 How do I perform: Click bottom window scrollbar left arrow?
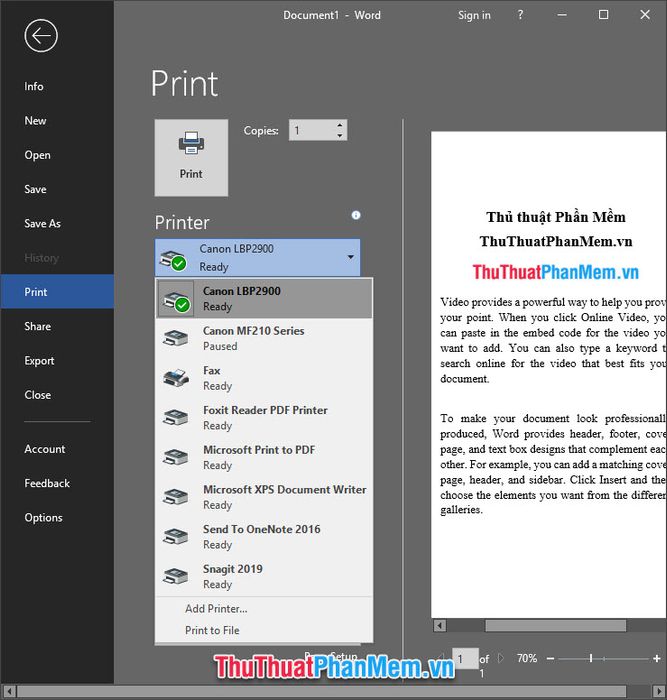9,692
